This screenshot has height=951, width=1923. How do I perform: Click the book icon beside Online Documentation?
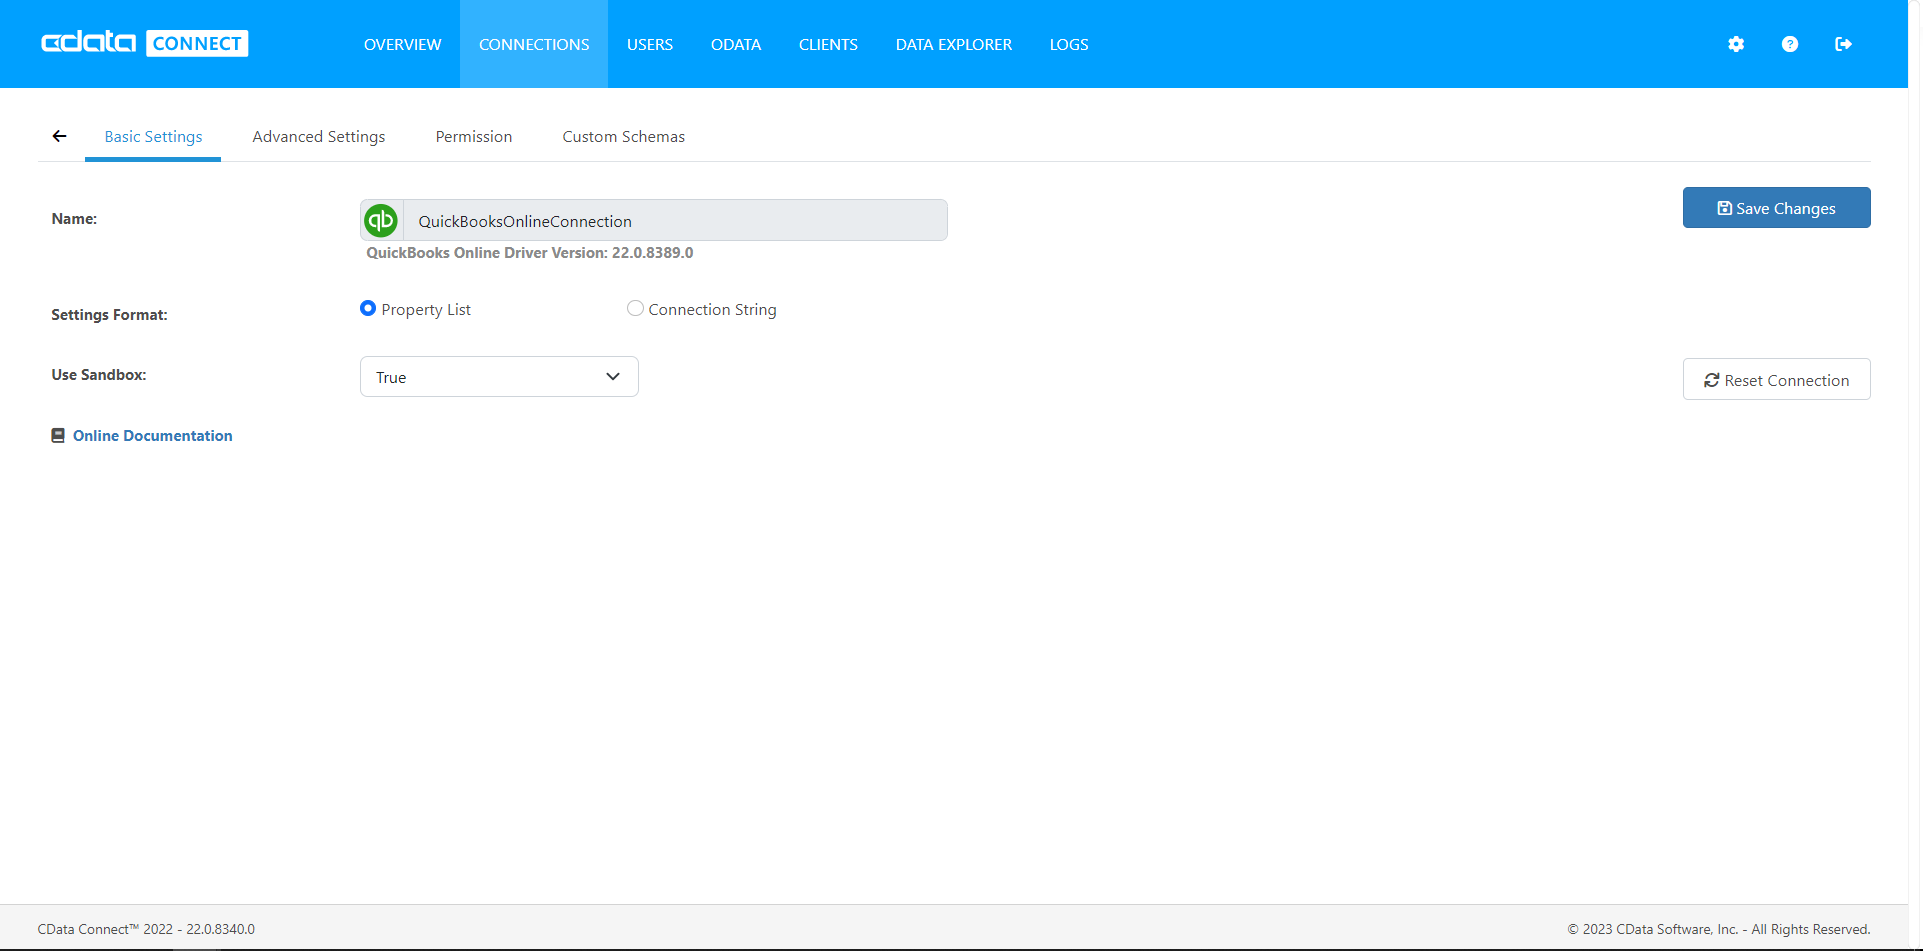(58, 435)
